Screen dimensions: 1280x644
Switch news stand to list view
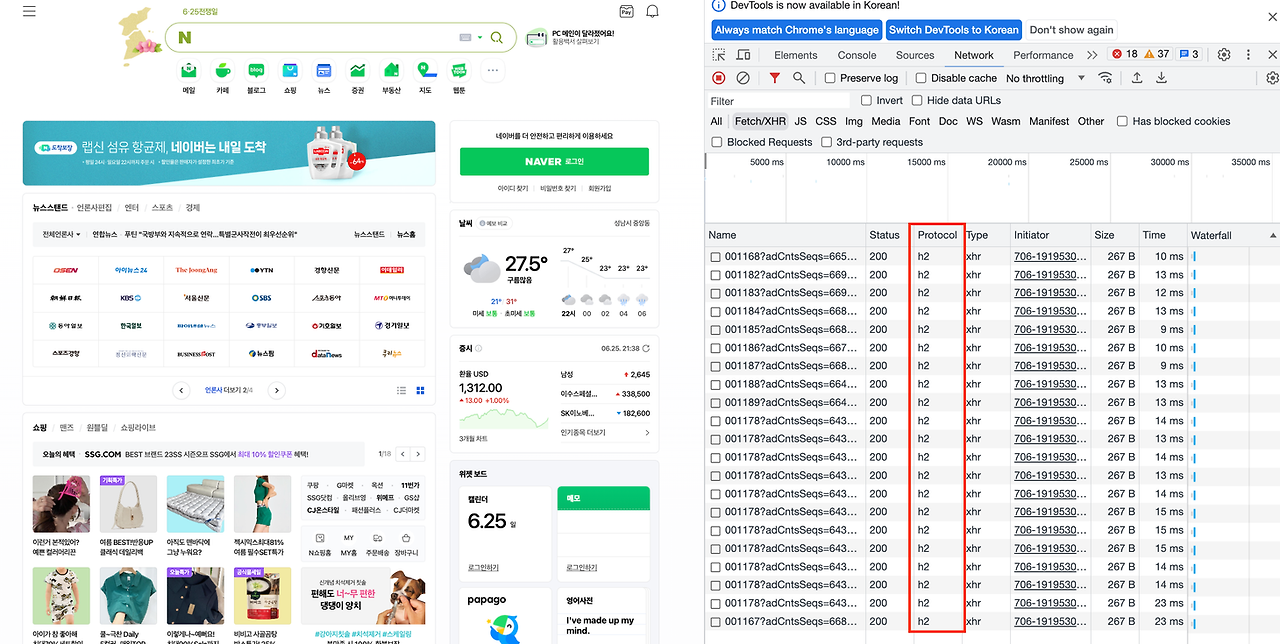tap(401, 390)
